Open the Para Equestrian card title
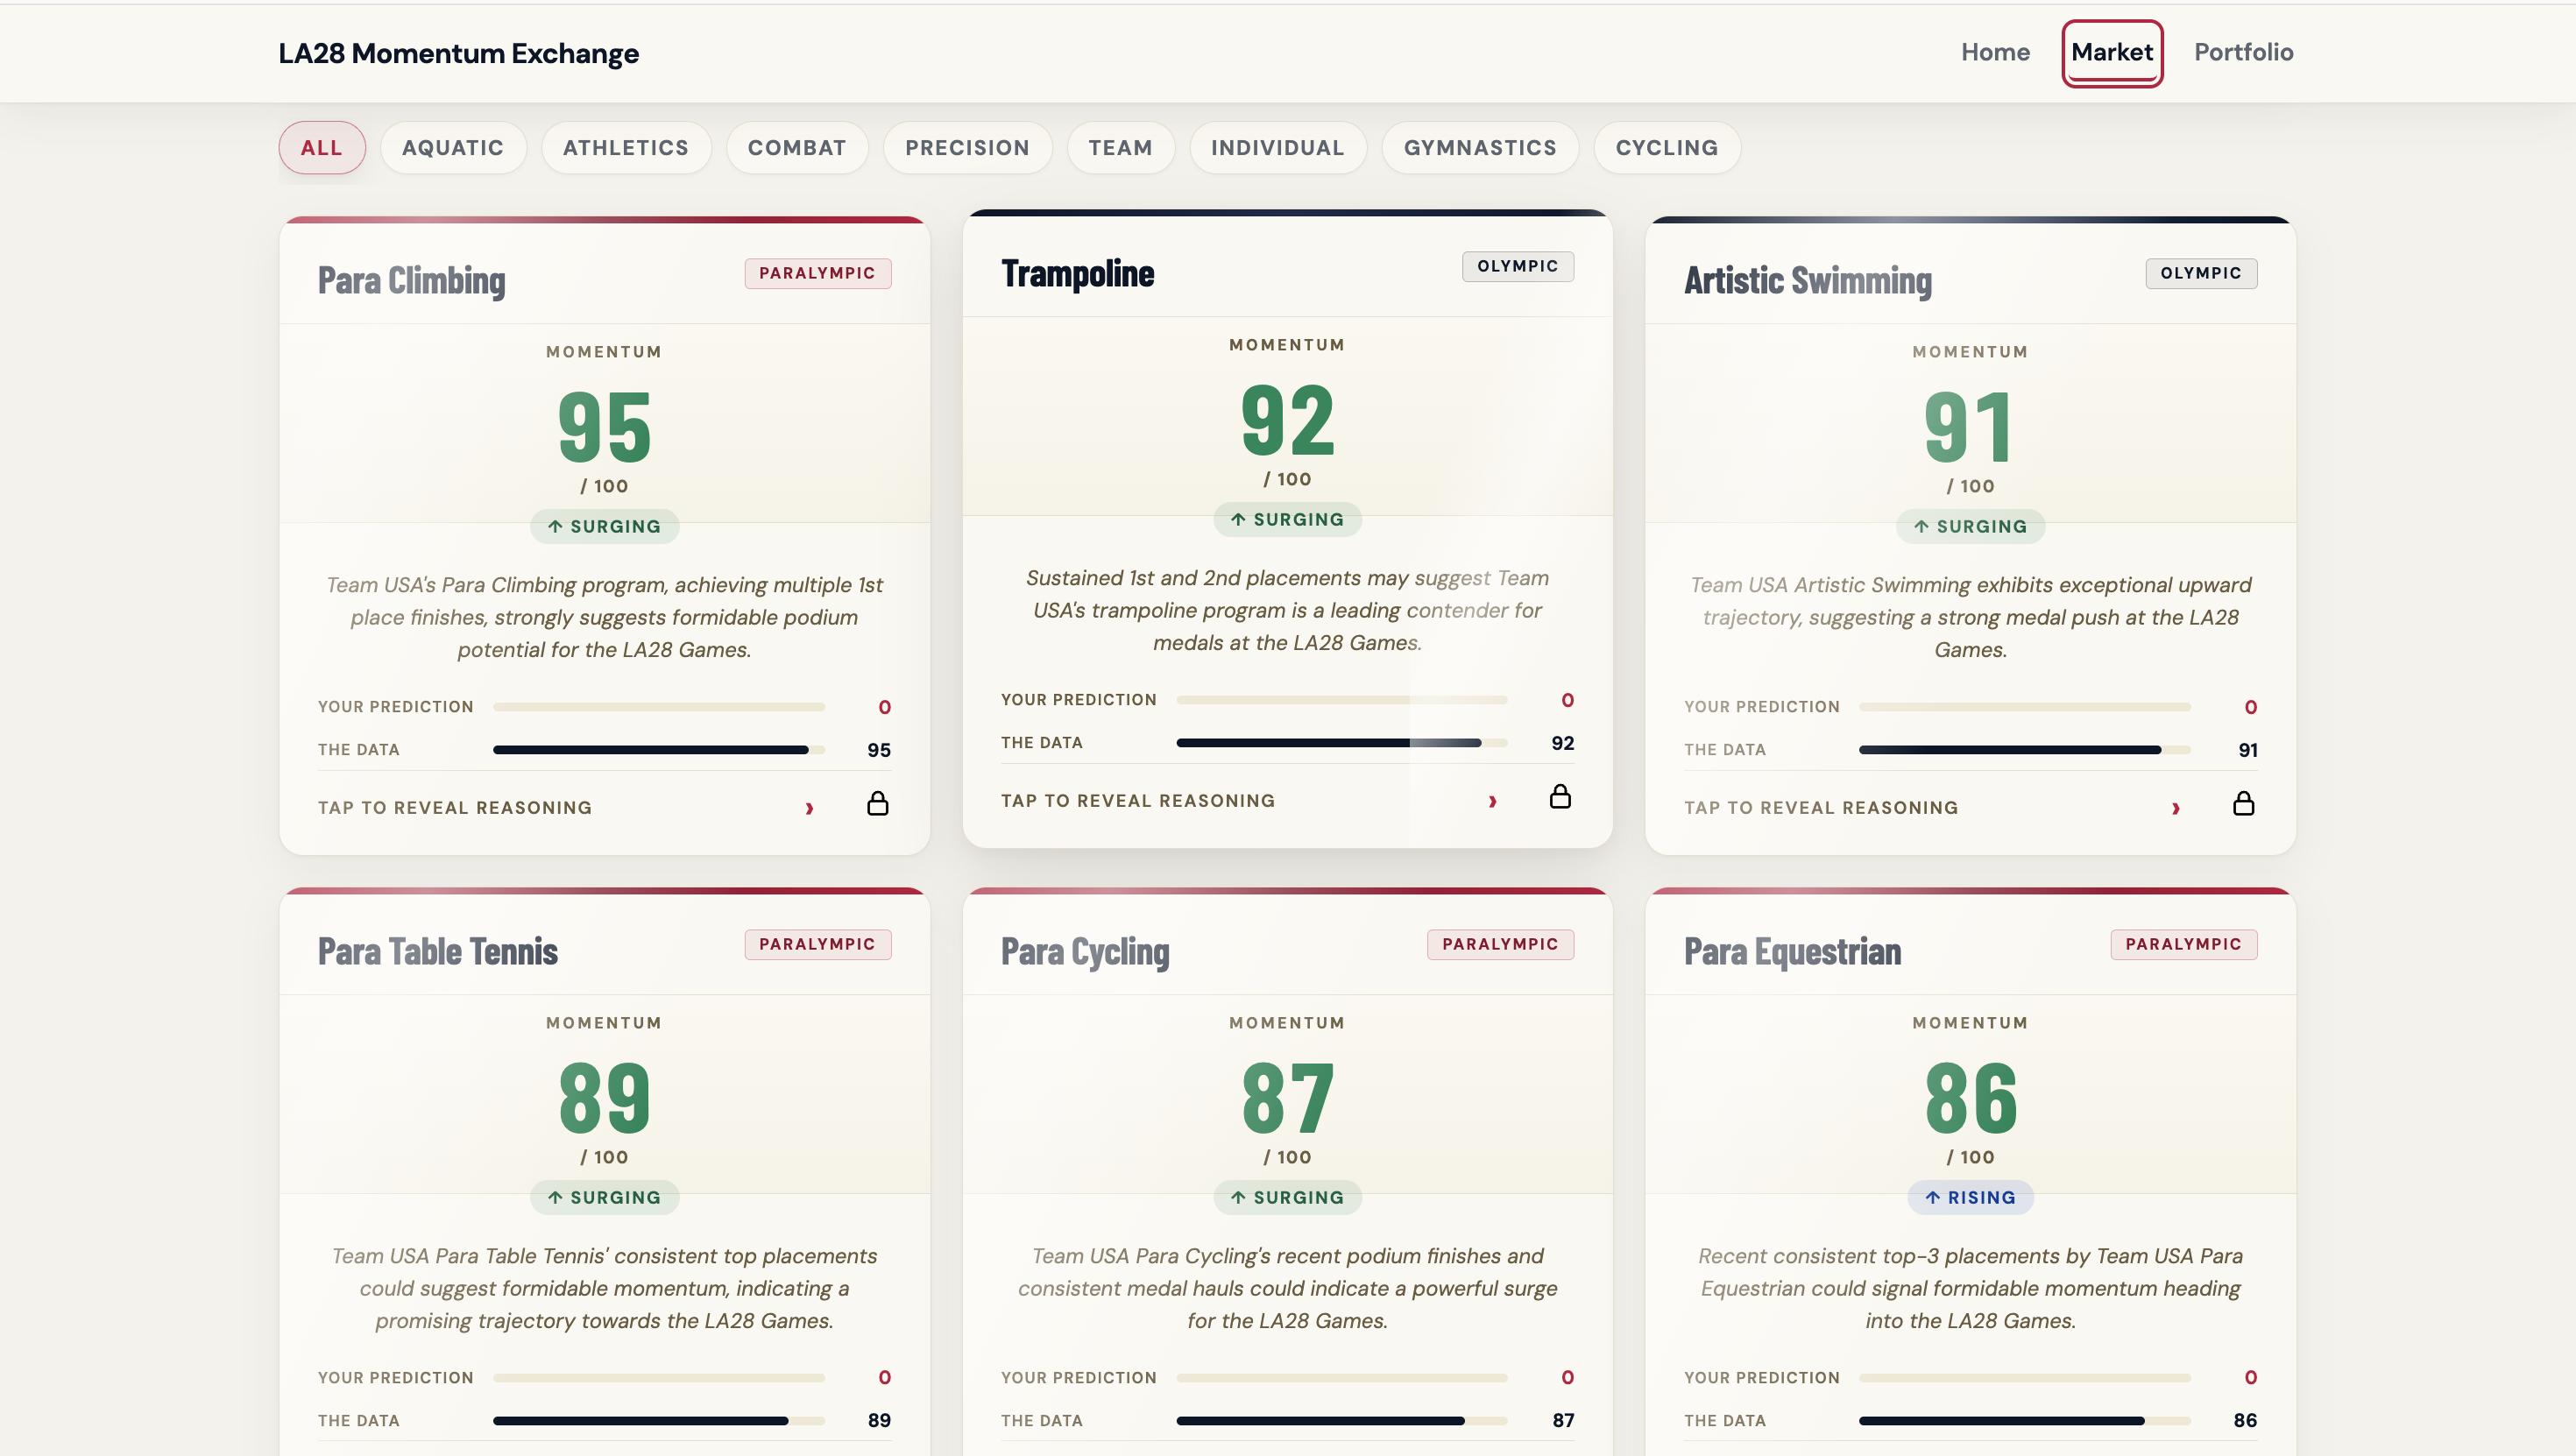Image resolution: width=2576 pixels, height=1456 pixels. pyautogui.click(x=1792, y=951)
